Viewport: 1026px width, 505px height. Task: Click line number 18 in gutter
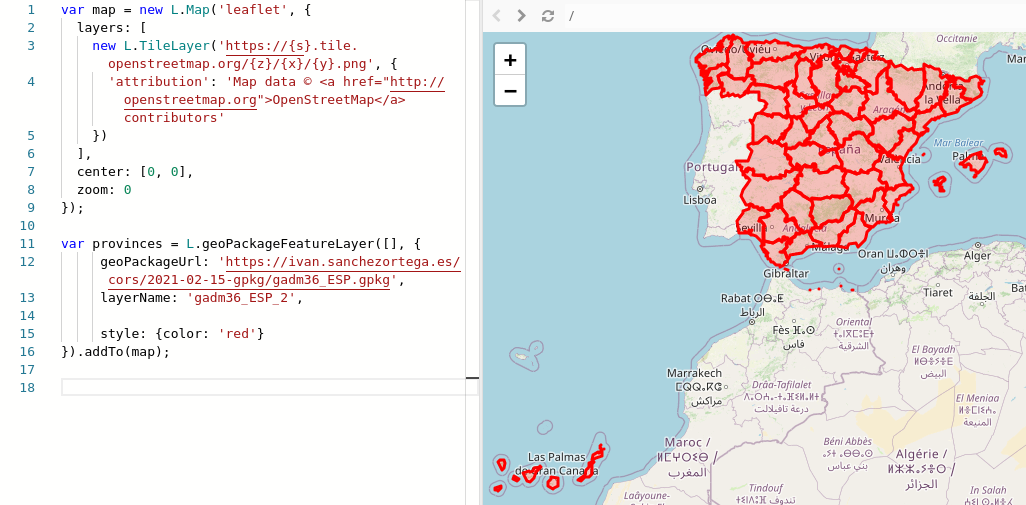(27, 388)
